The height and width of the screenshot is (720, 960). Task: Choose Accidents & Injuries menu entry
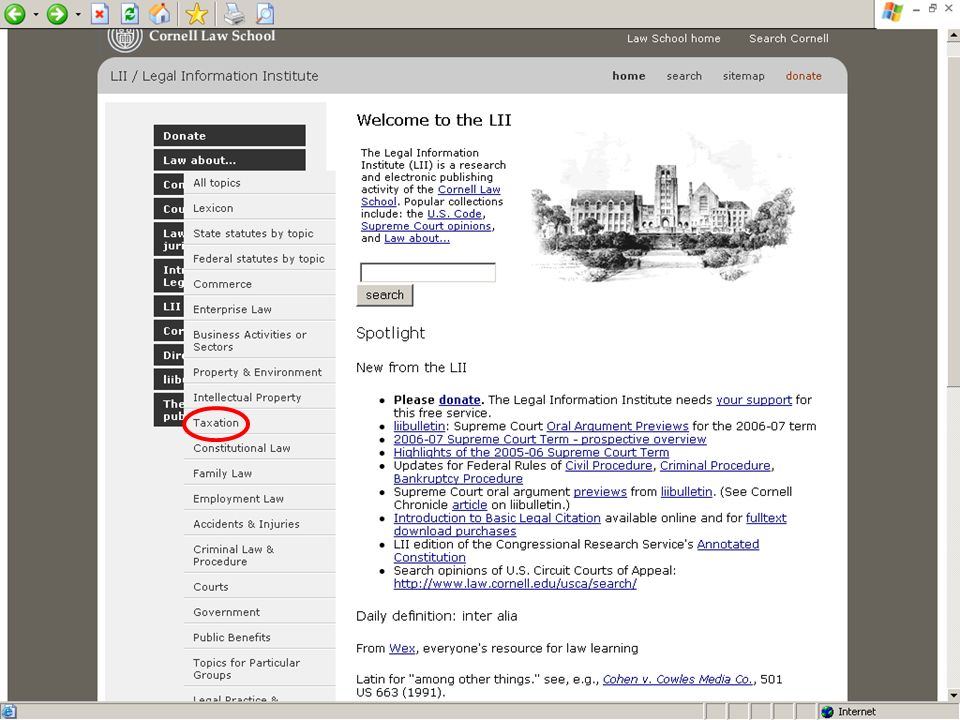[x=260, y=524]
